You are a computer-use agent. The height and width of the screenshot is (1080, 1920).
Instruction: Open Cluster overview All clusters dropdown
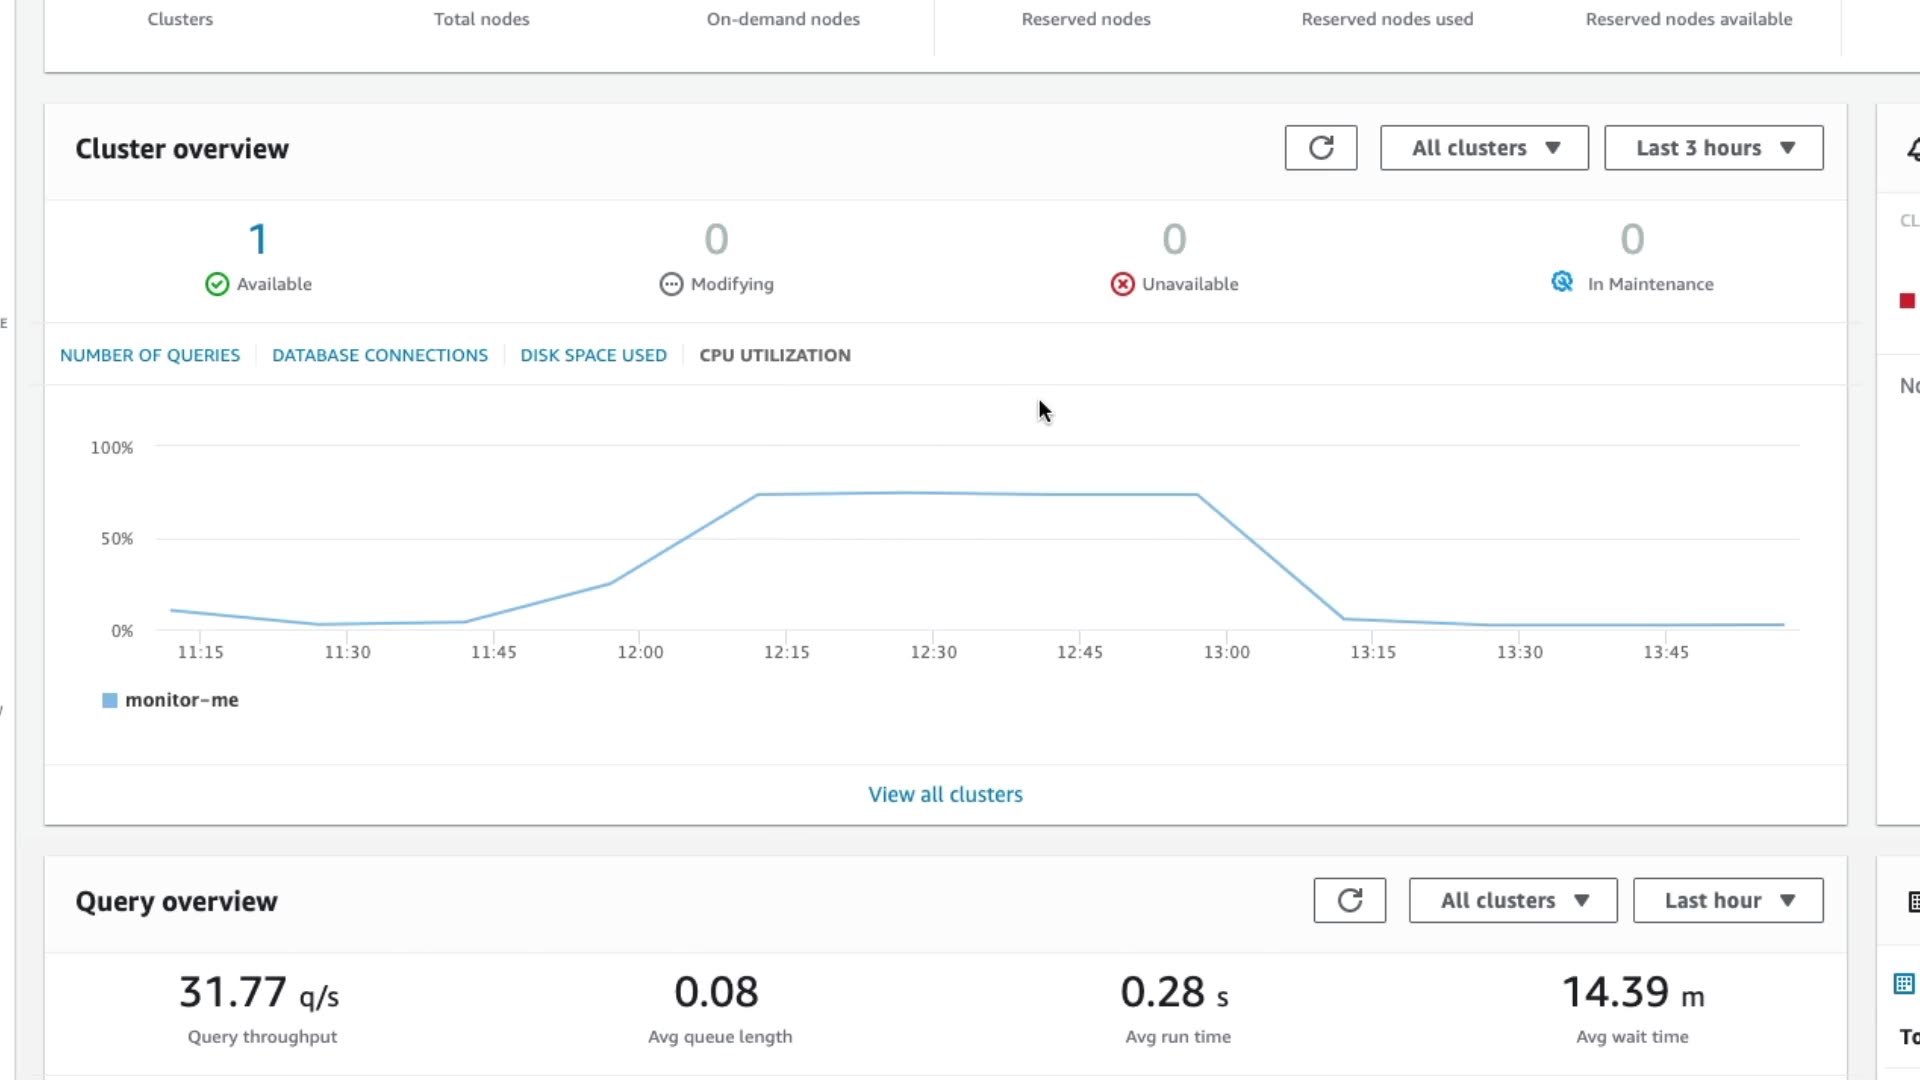[x=1484, y=148]
